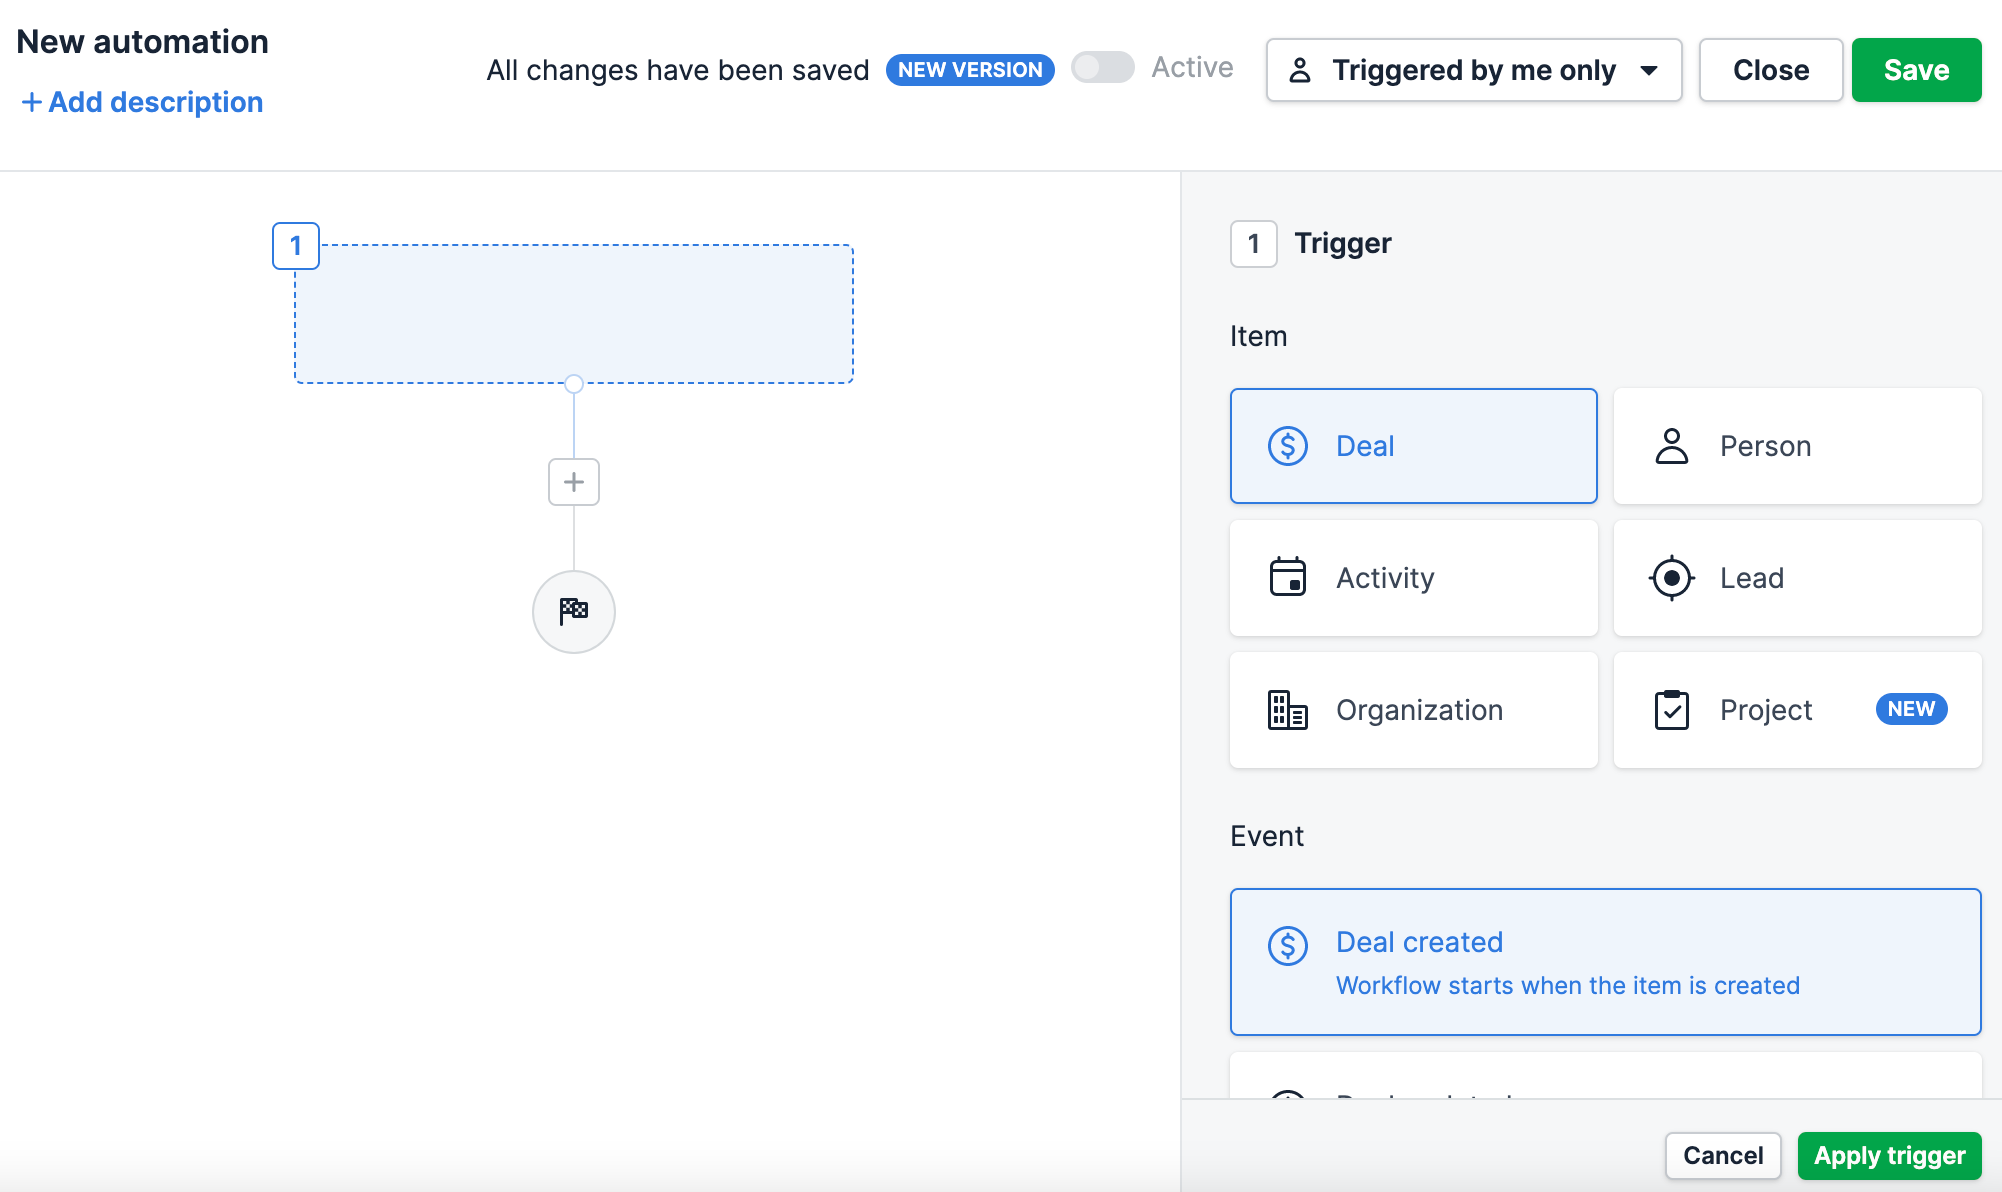Select the Deal item icon

pos(1289,446)
